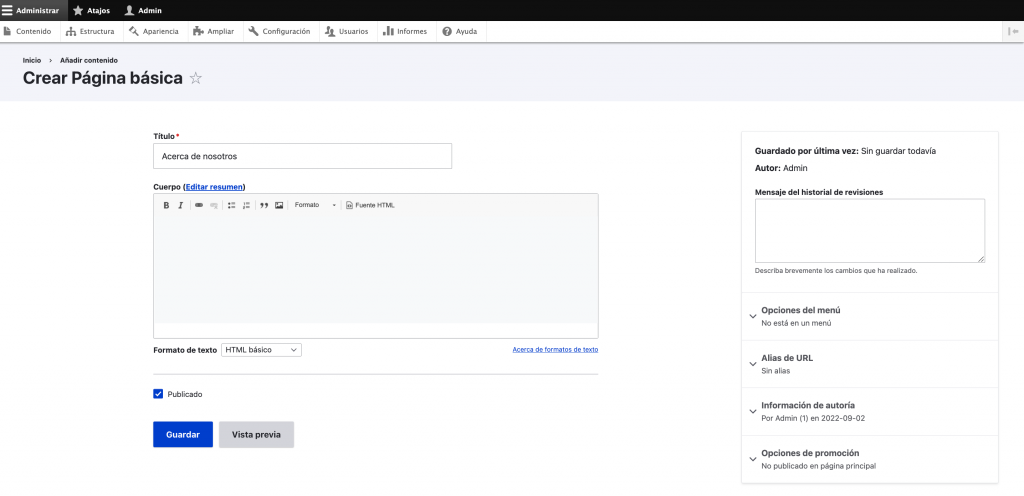Click the blue Guardar button
1024x496 pixels.
[x=182, y=434]
